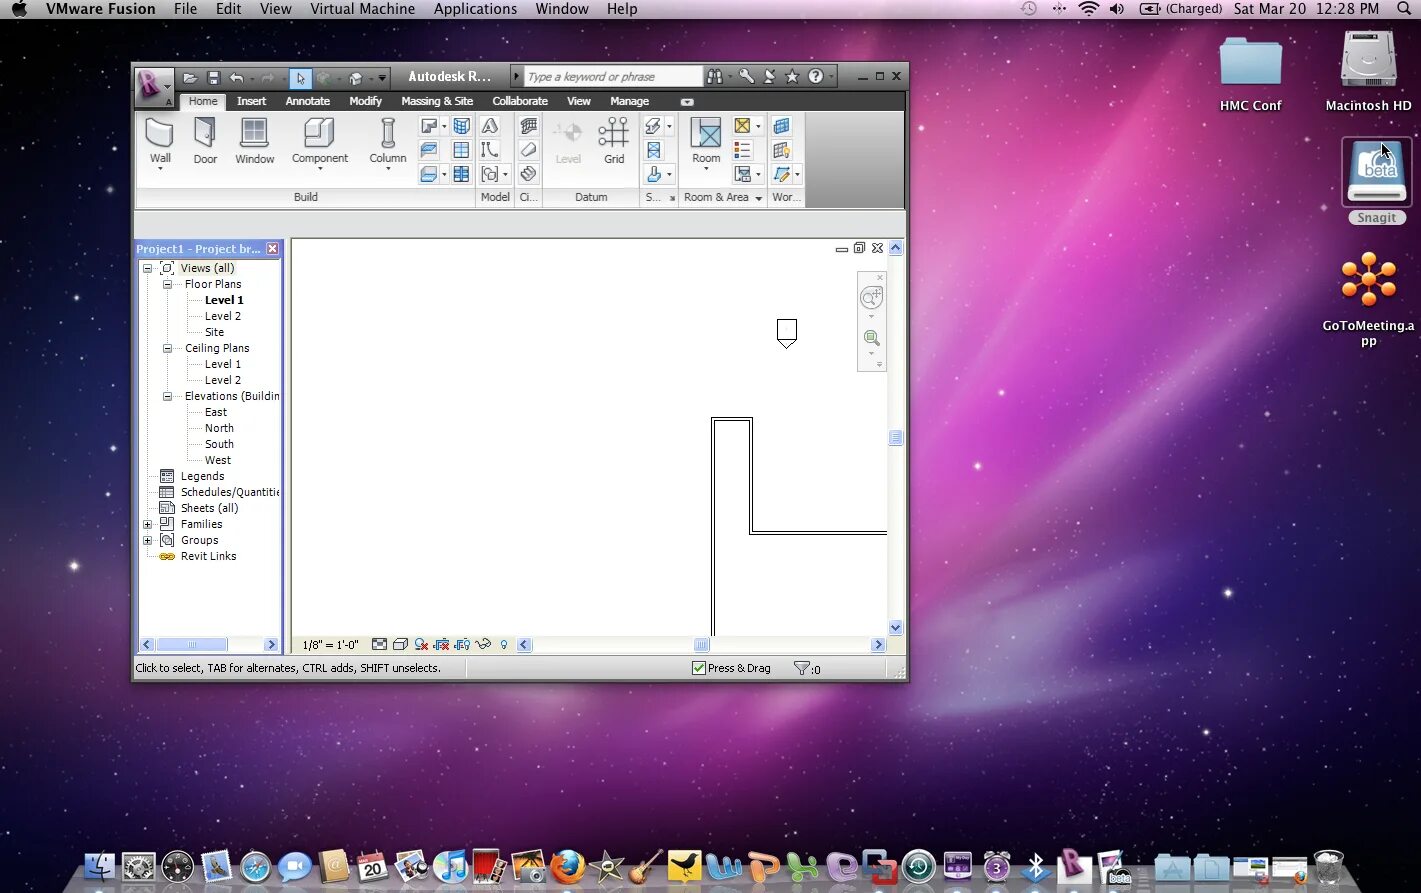This screenshot has width=1421, height=893.
Task: Open the North elevation view
Action: 219,428
